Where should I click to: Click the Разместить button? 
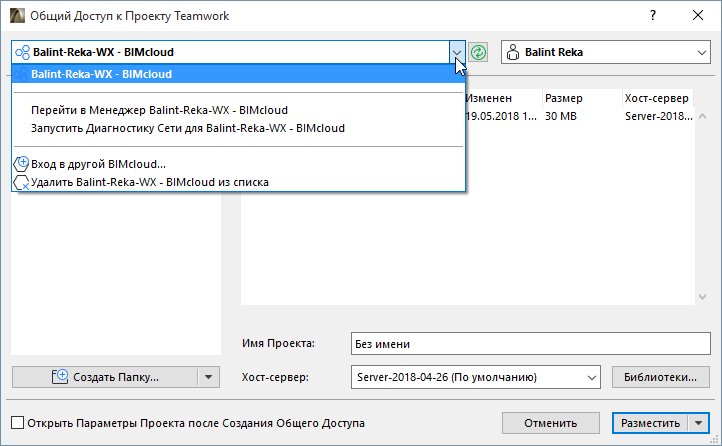pyautogui.click(x=650, y=423)
